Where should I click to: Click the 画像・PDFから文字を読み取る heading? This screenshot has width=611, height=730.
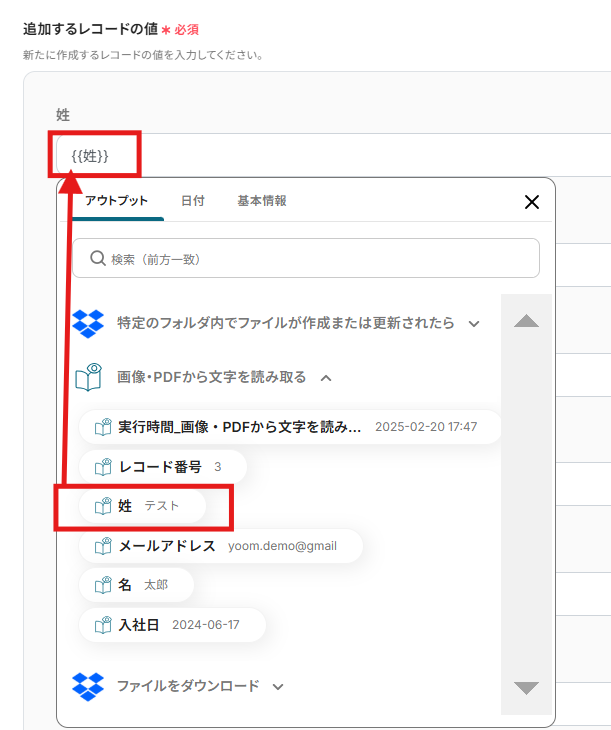pos(211,377)
